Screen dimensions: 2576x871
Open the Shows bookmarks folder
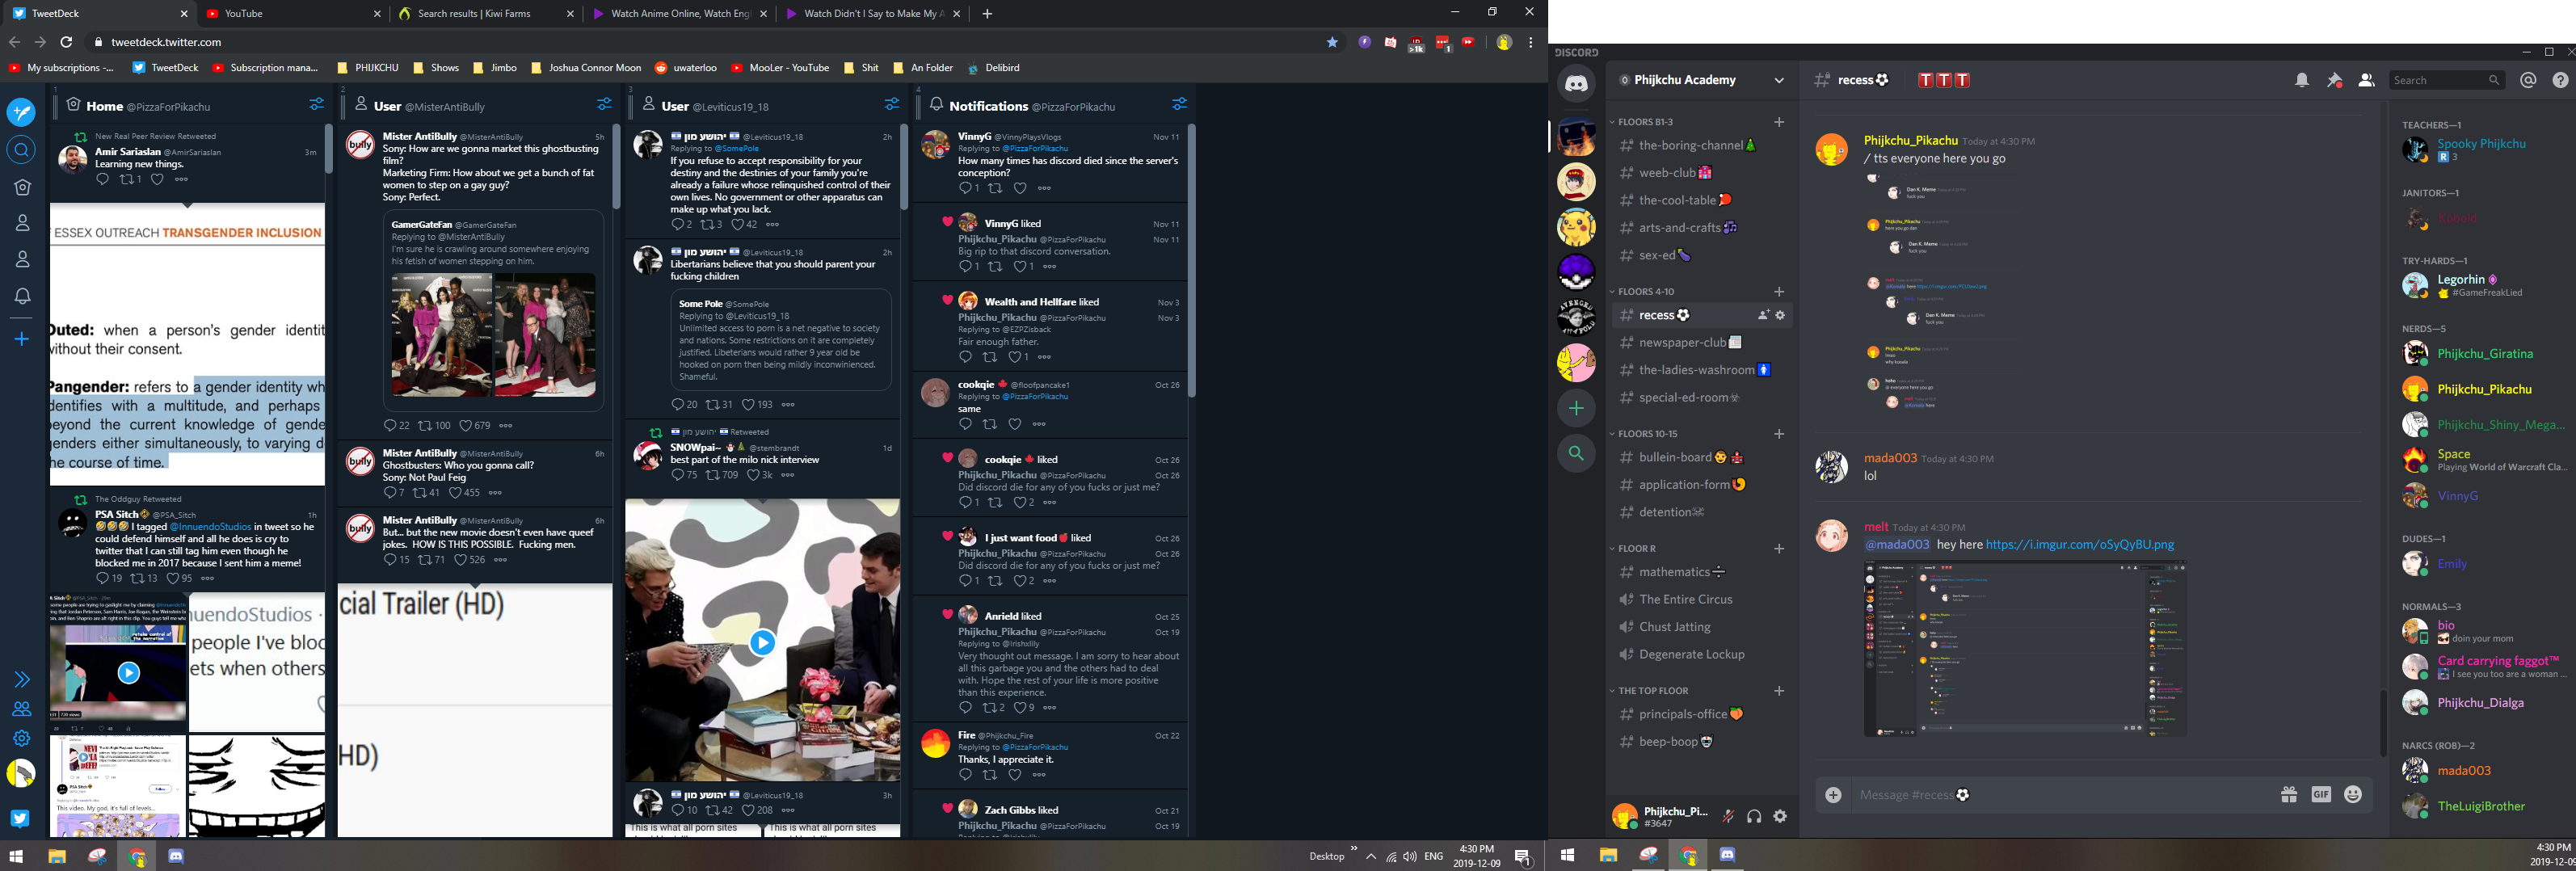(436, 68)
